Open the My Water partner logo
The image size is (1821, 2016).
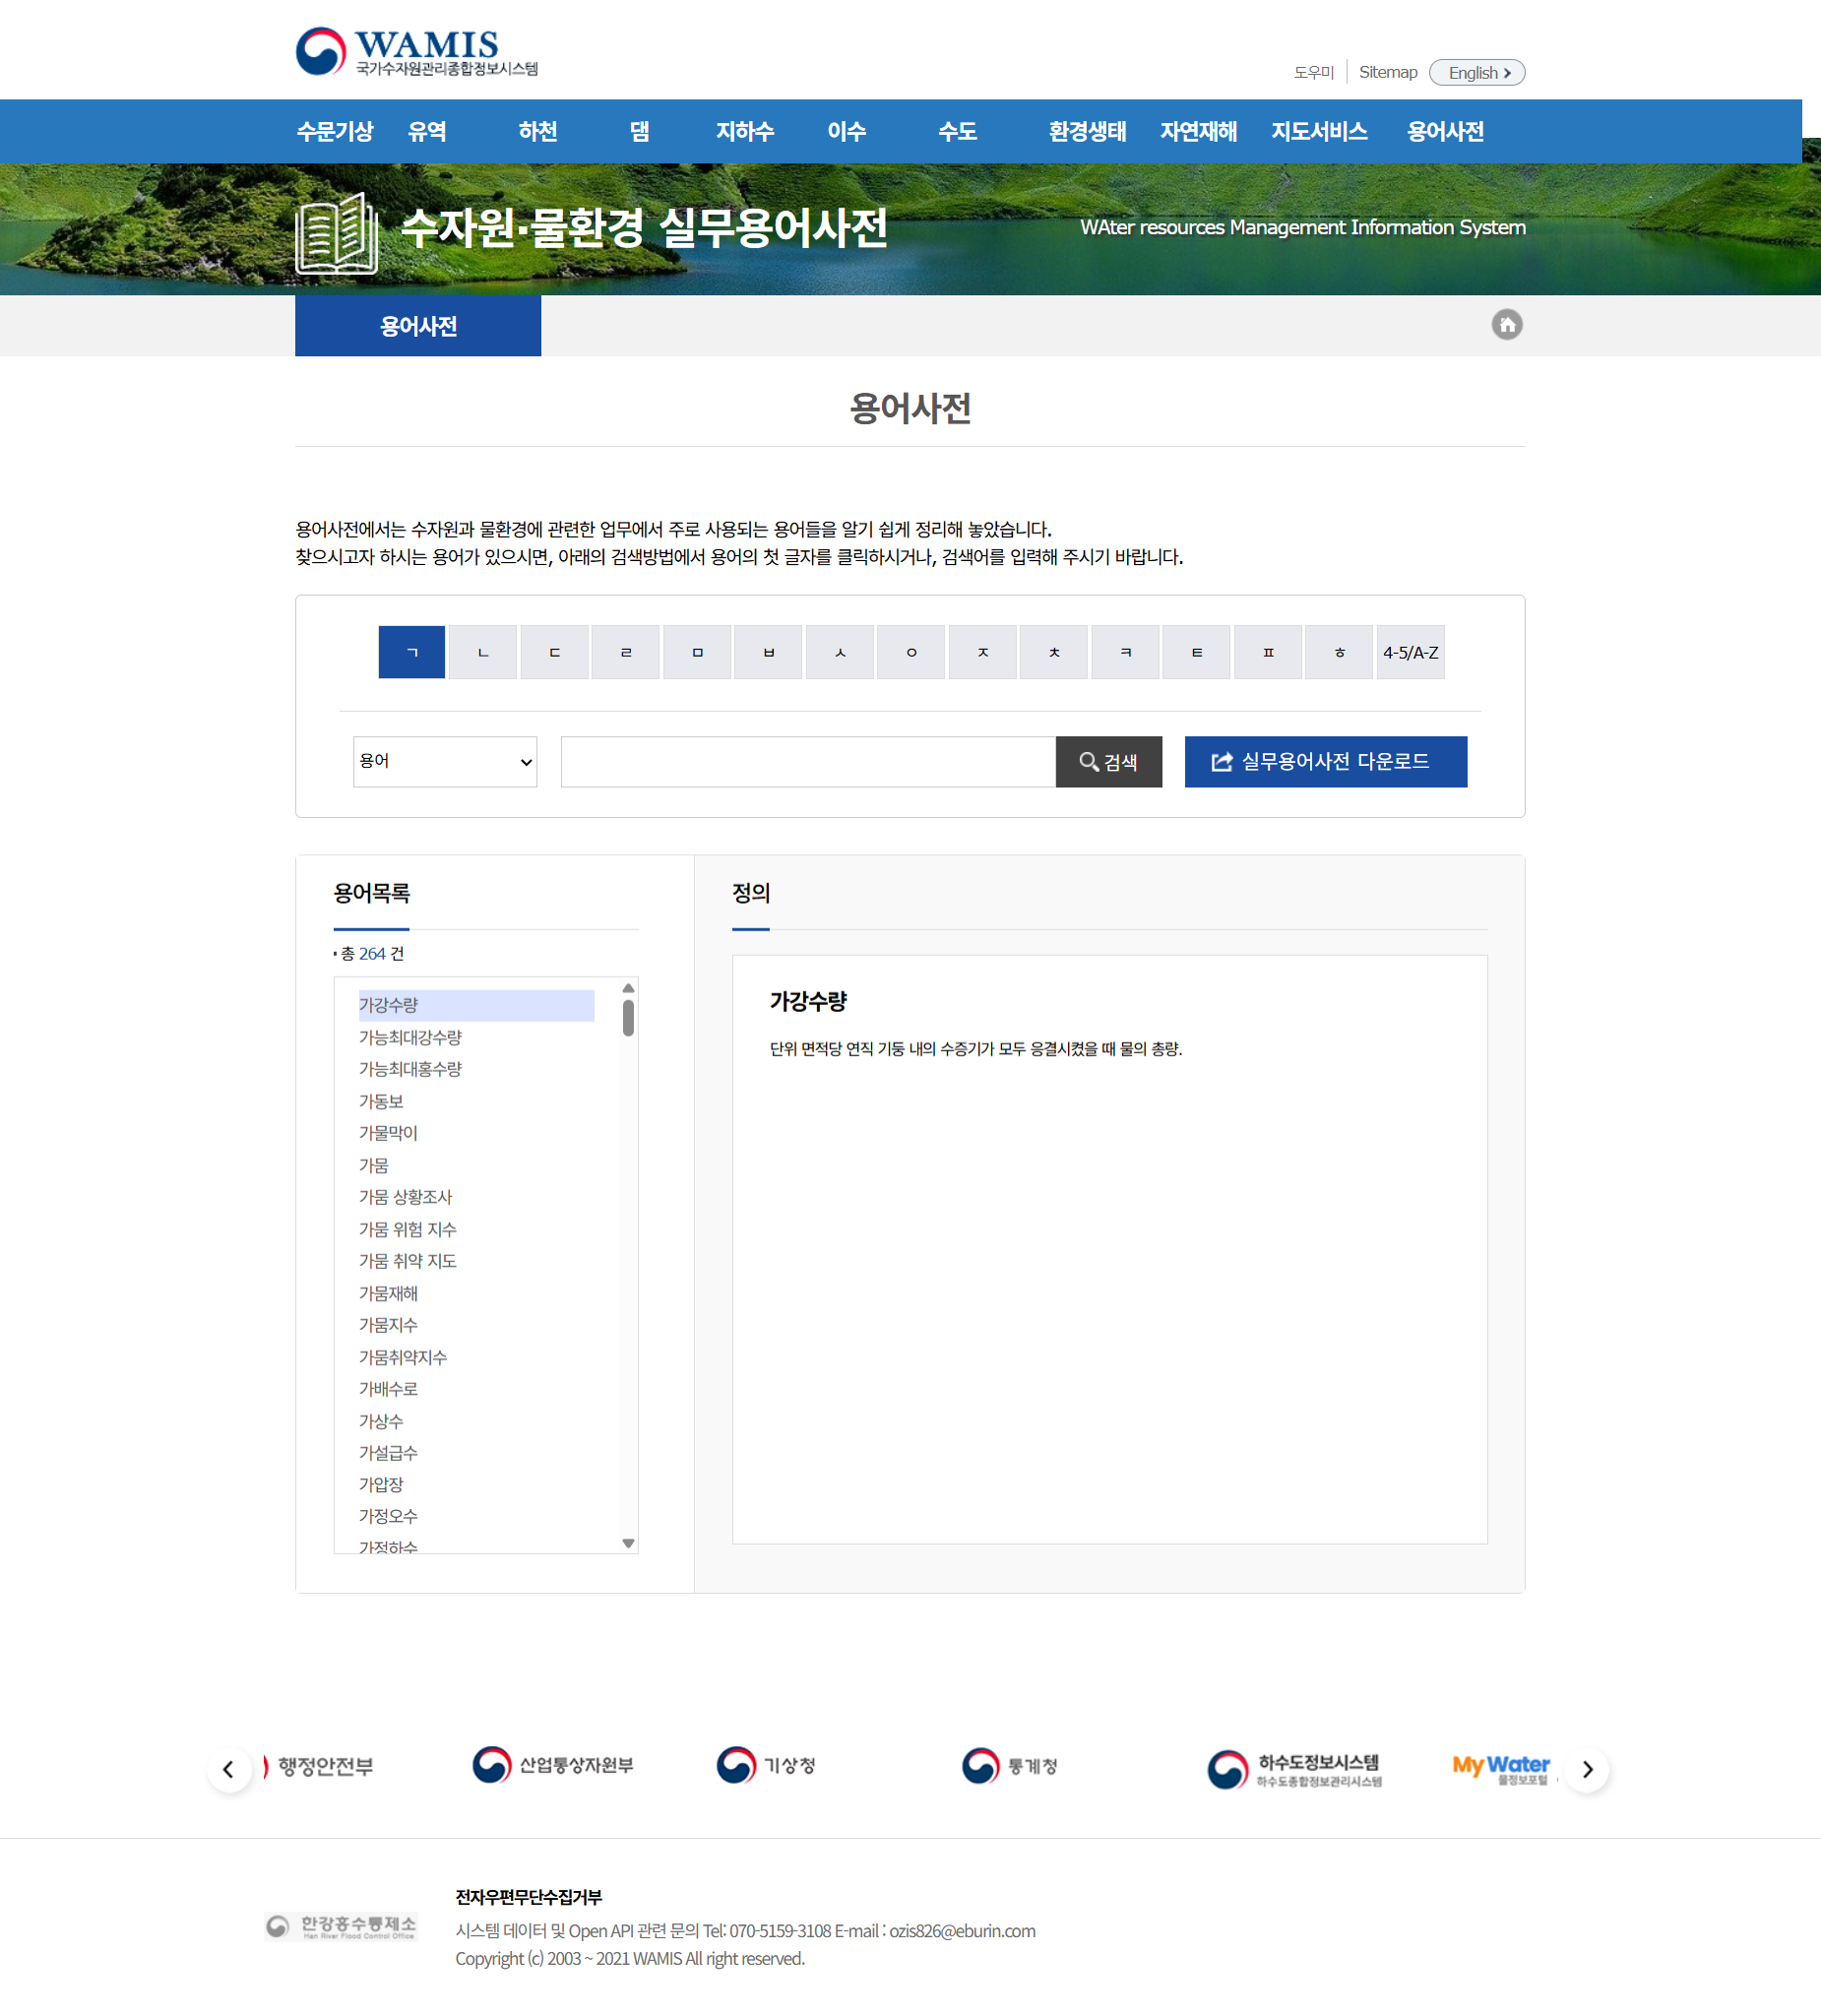(x=1500, y=1767)
